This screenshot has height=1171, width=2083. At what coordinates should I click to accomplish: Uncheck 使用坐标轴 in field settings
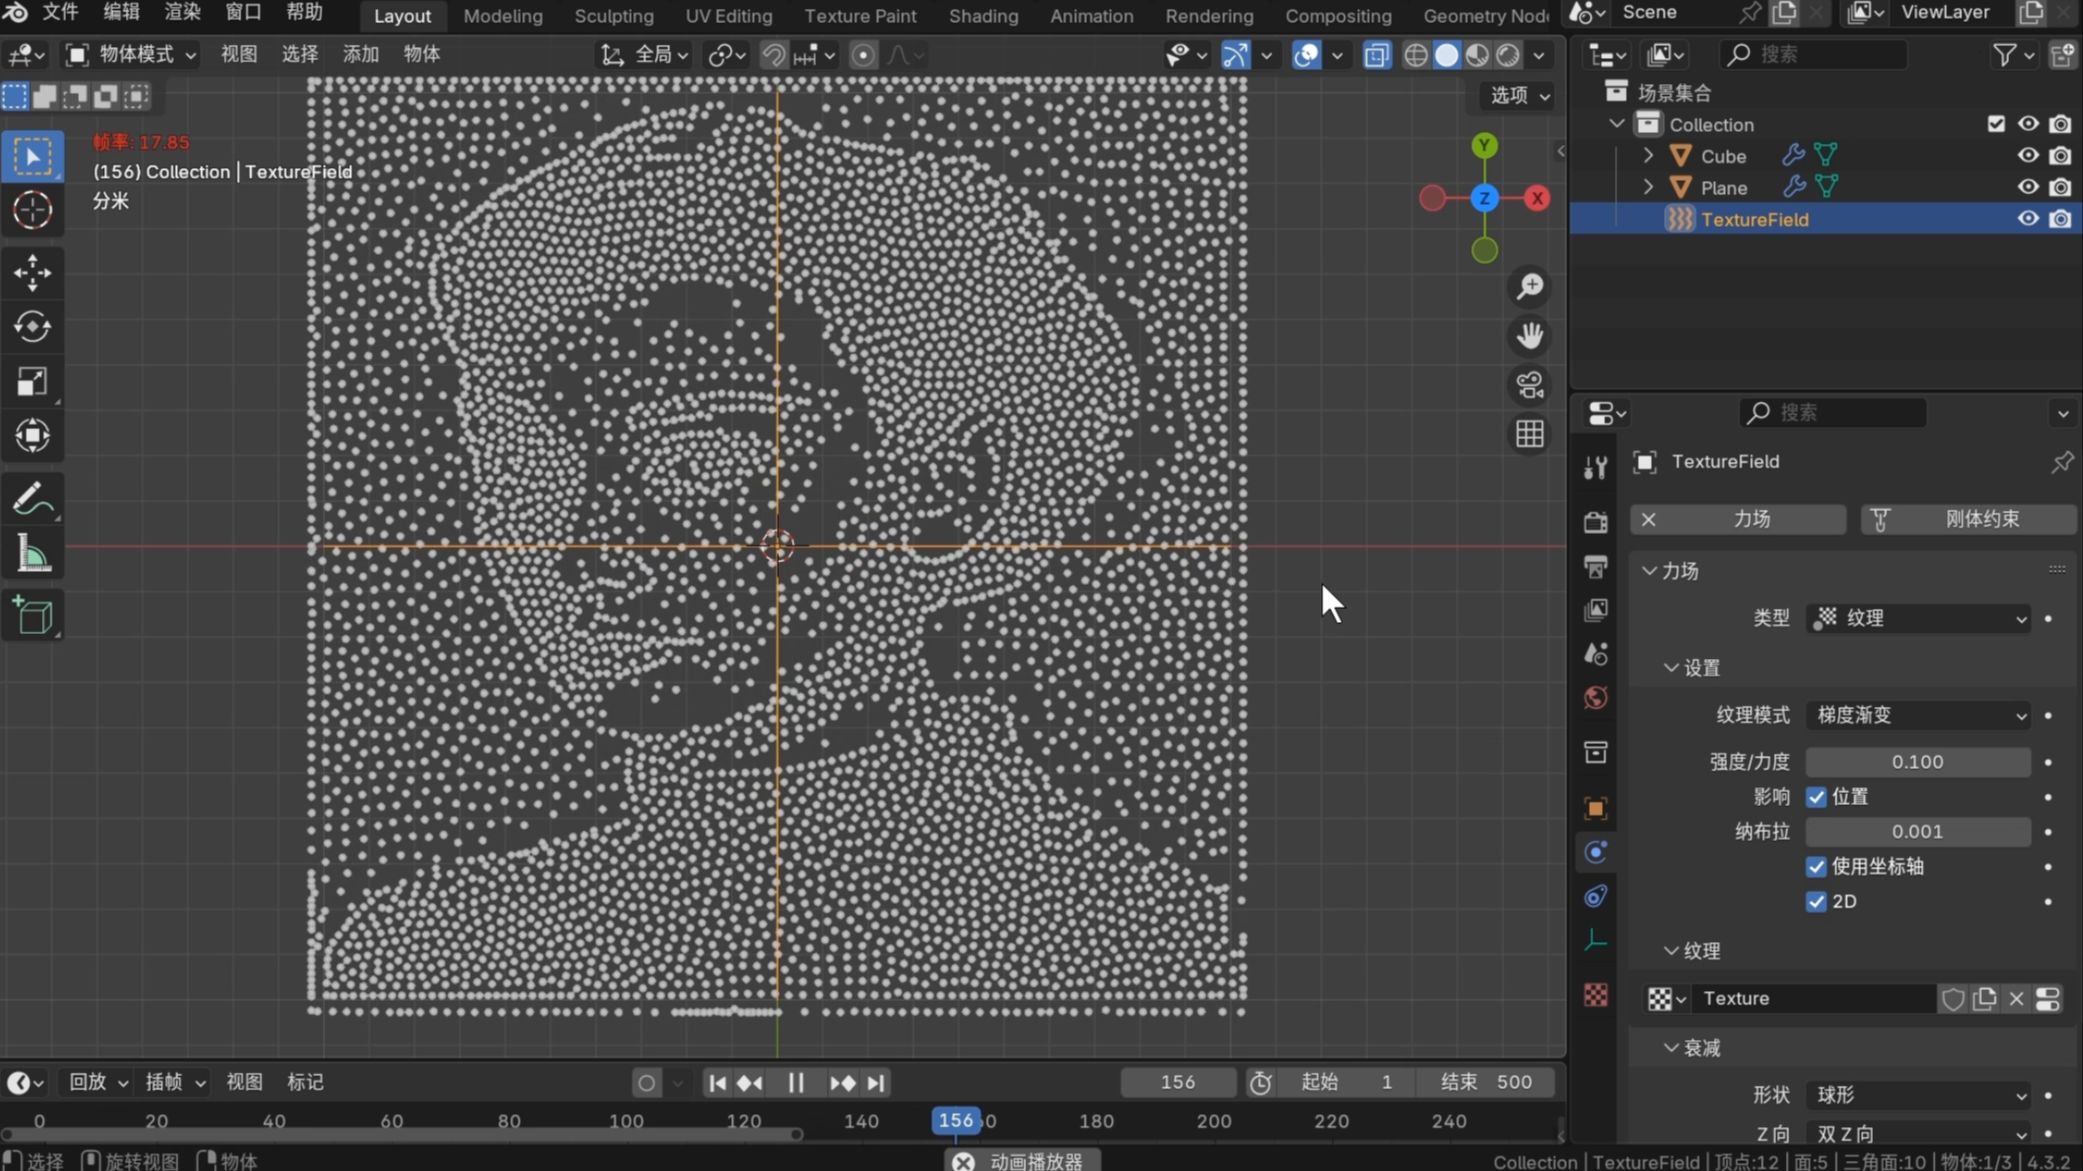click(x=1818, y=867)
